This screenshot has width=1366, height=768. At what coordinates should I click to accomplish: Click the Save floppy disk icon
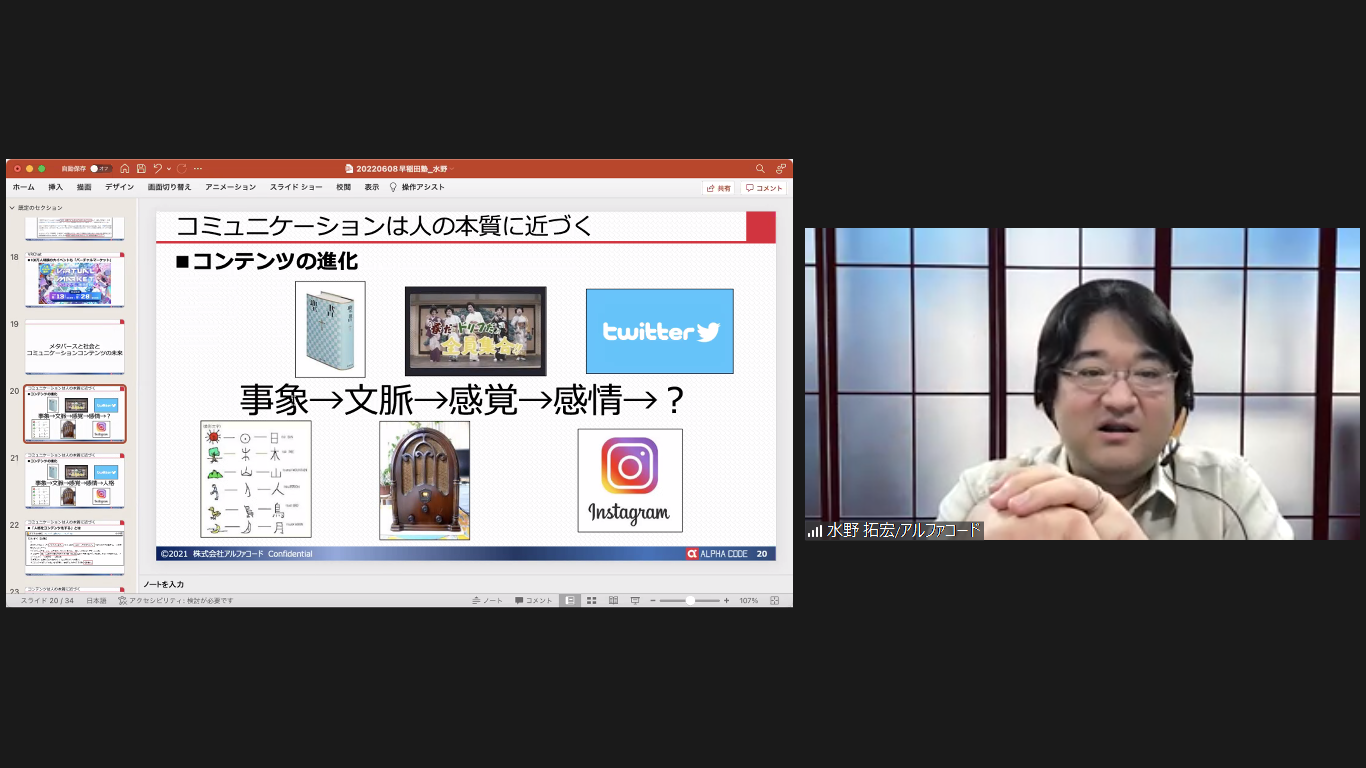pyautogui.click(x=141, y=169)
